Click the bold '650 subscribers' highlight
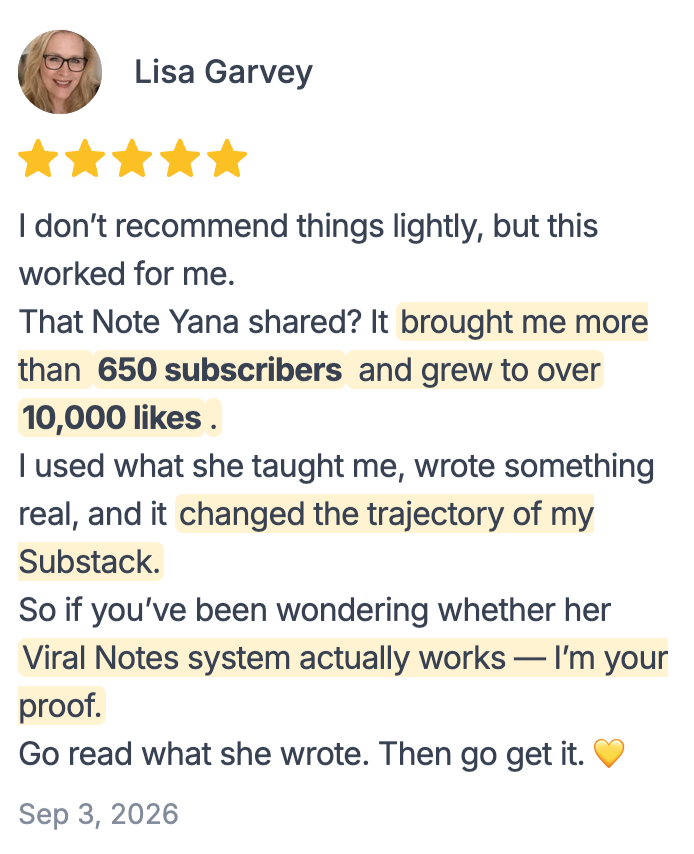 pos(220,370)
